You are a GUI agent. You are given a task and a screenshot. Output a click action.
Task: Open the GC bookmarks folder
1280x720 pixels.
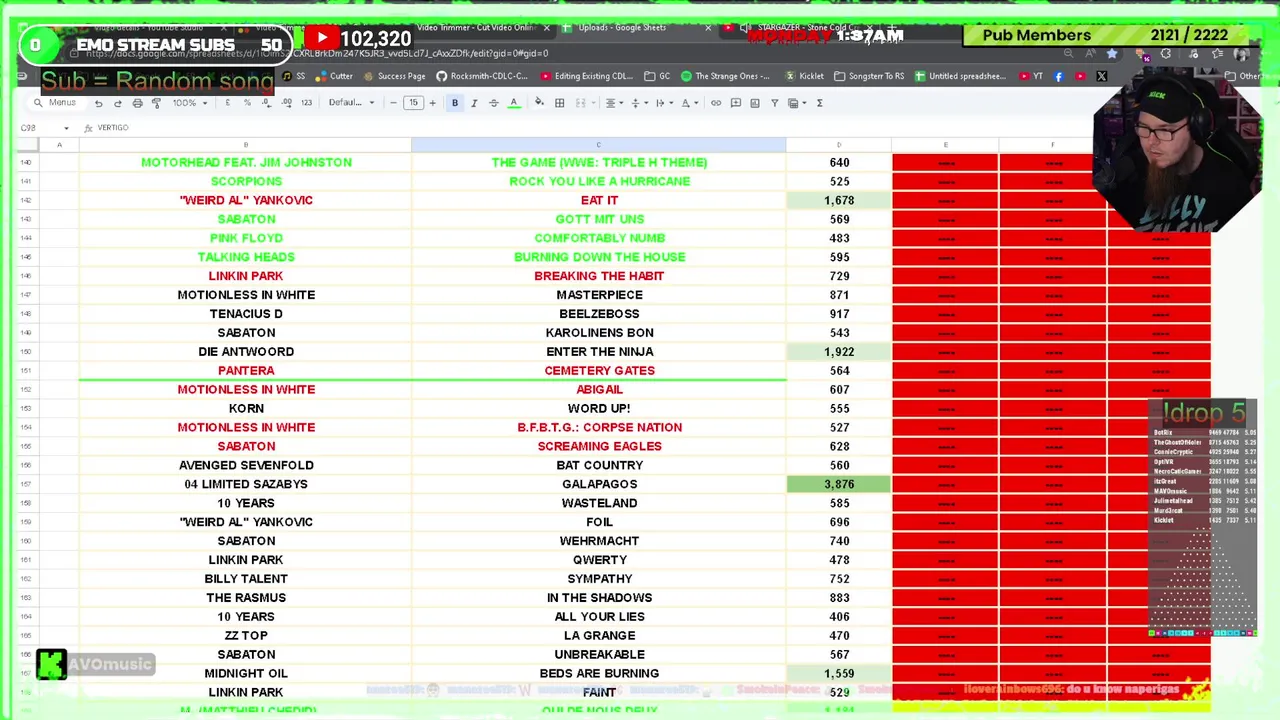(x=658, y=76)
